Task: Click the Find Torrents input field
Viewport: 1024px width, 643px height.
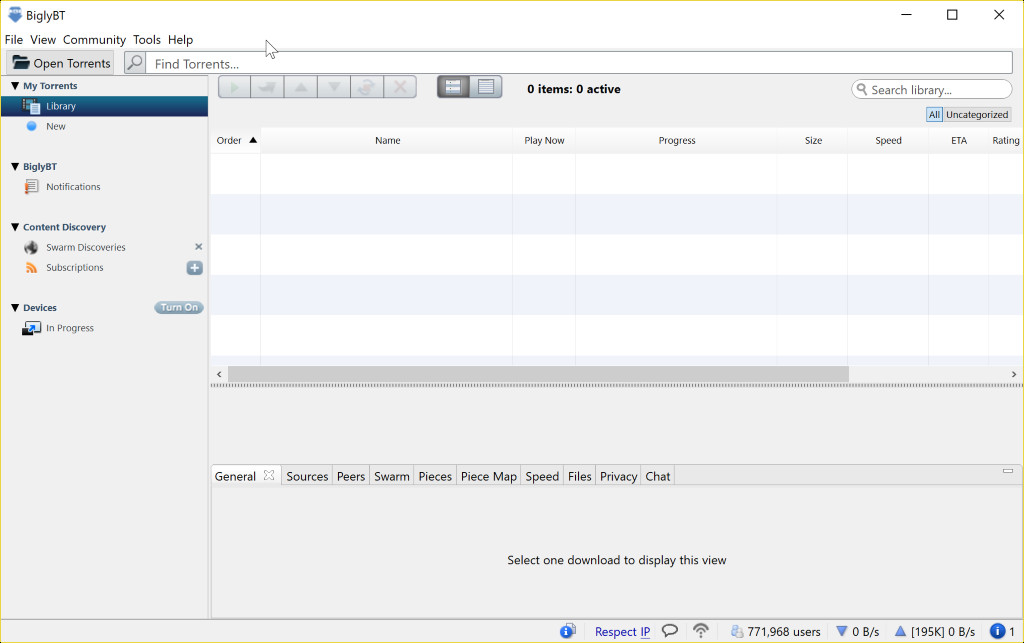Action: coord(579,63)
